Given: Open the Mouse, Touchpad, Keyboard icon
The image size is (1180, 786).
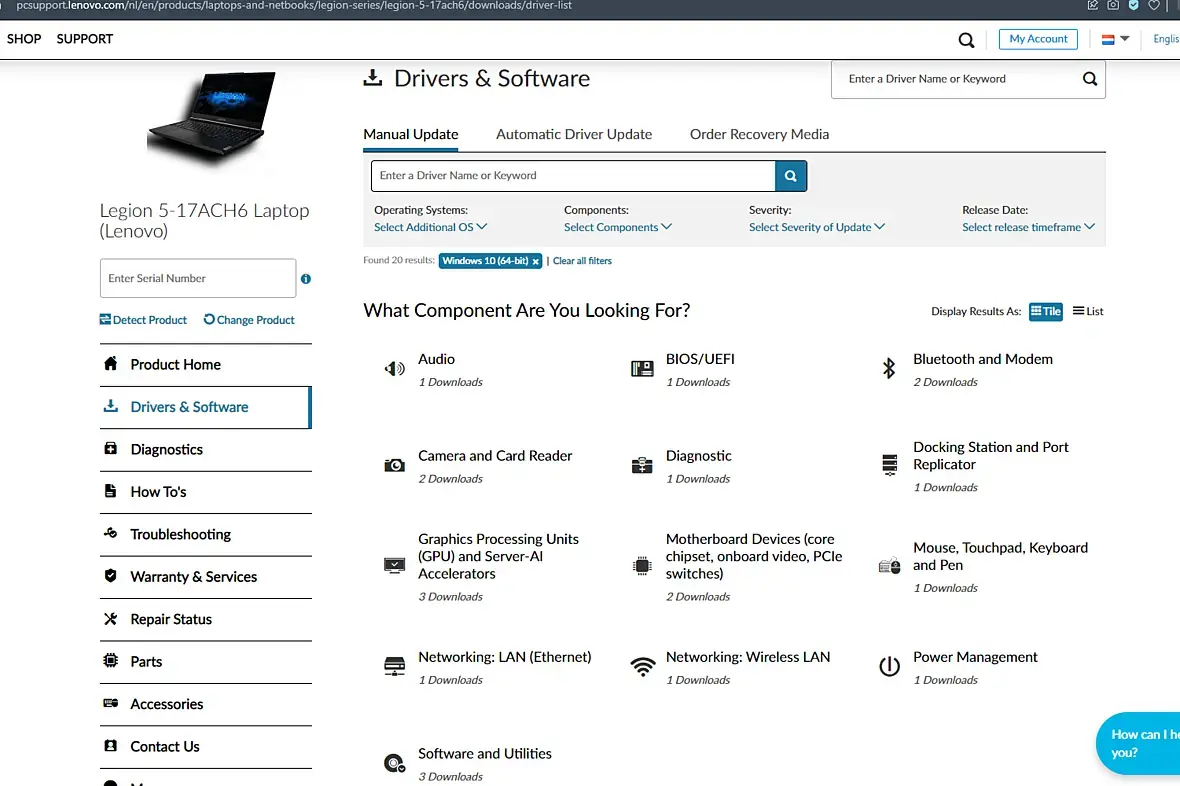Looking at the screenshot, I should click(x=890, y=565).
